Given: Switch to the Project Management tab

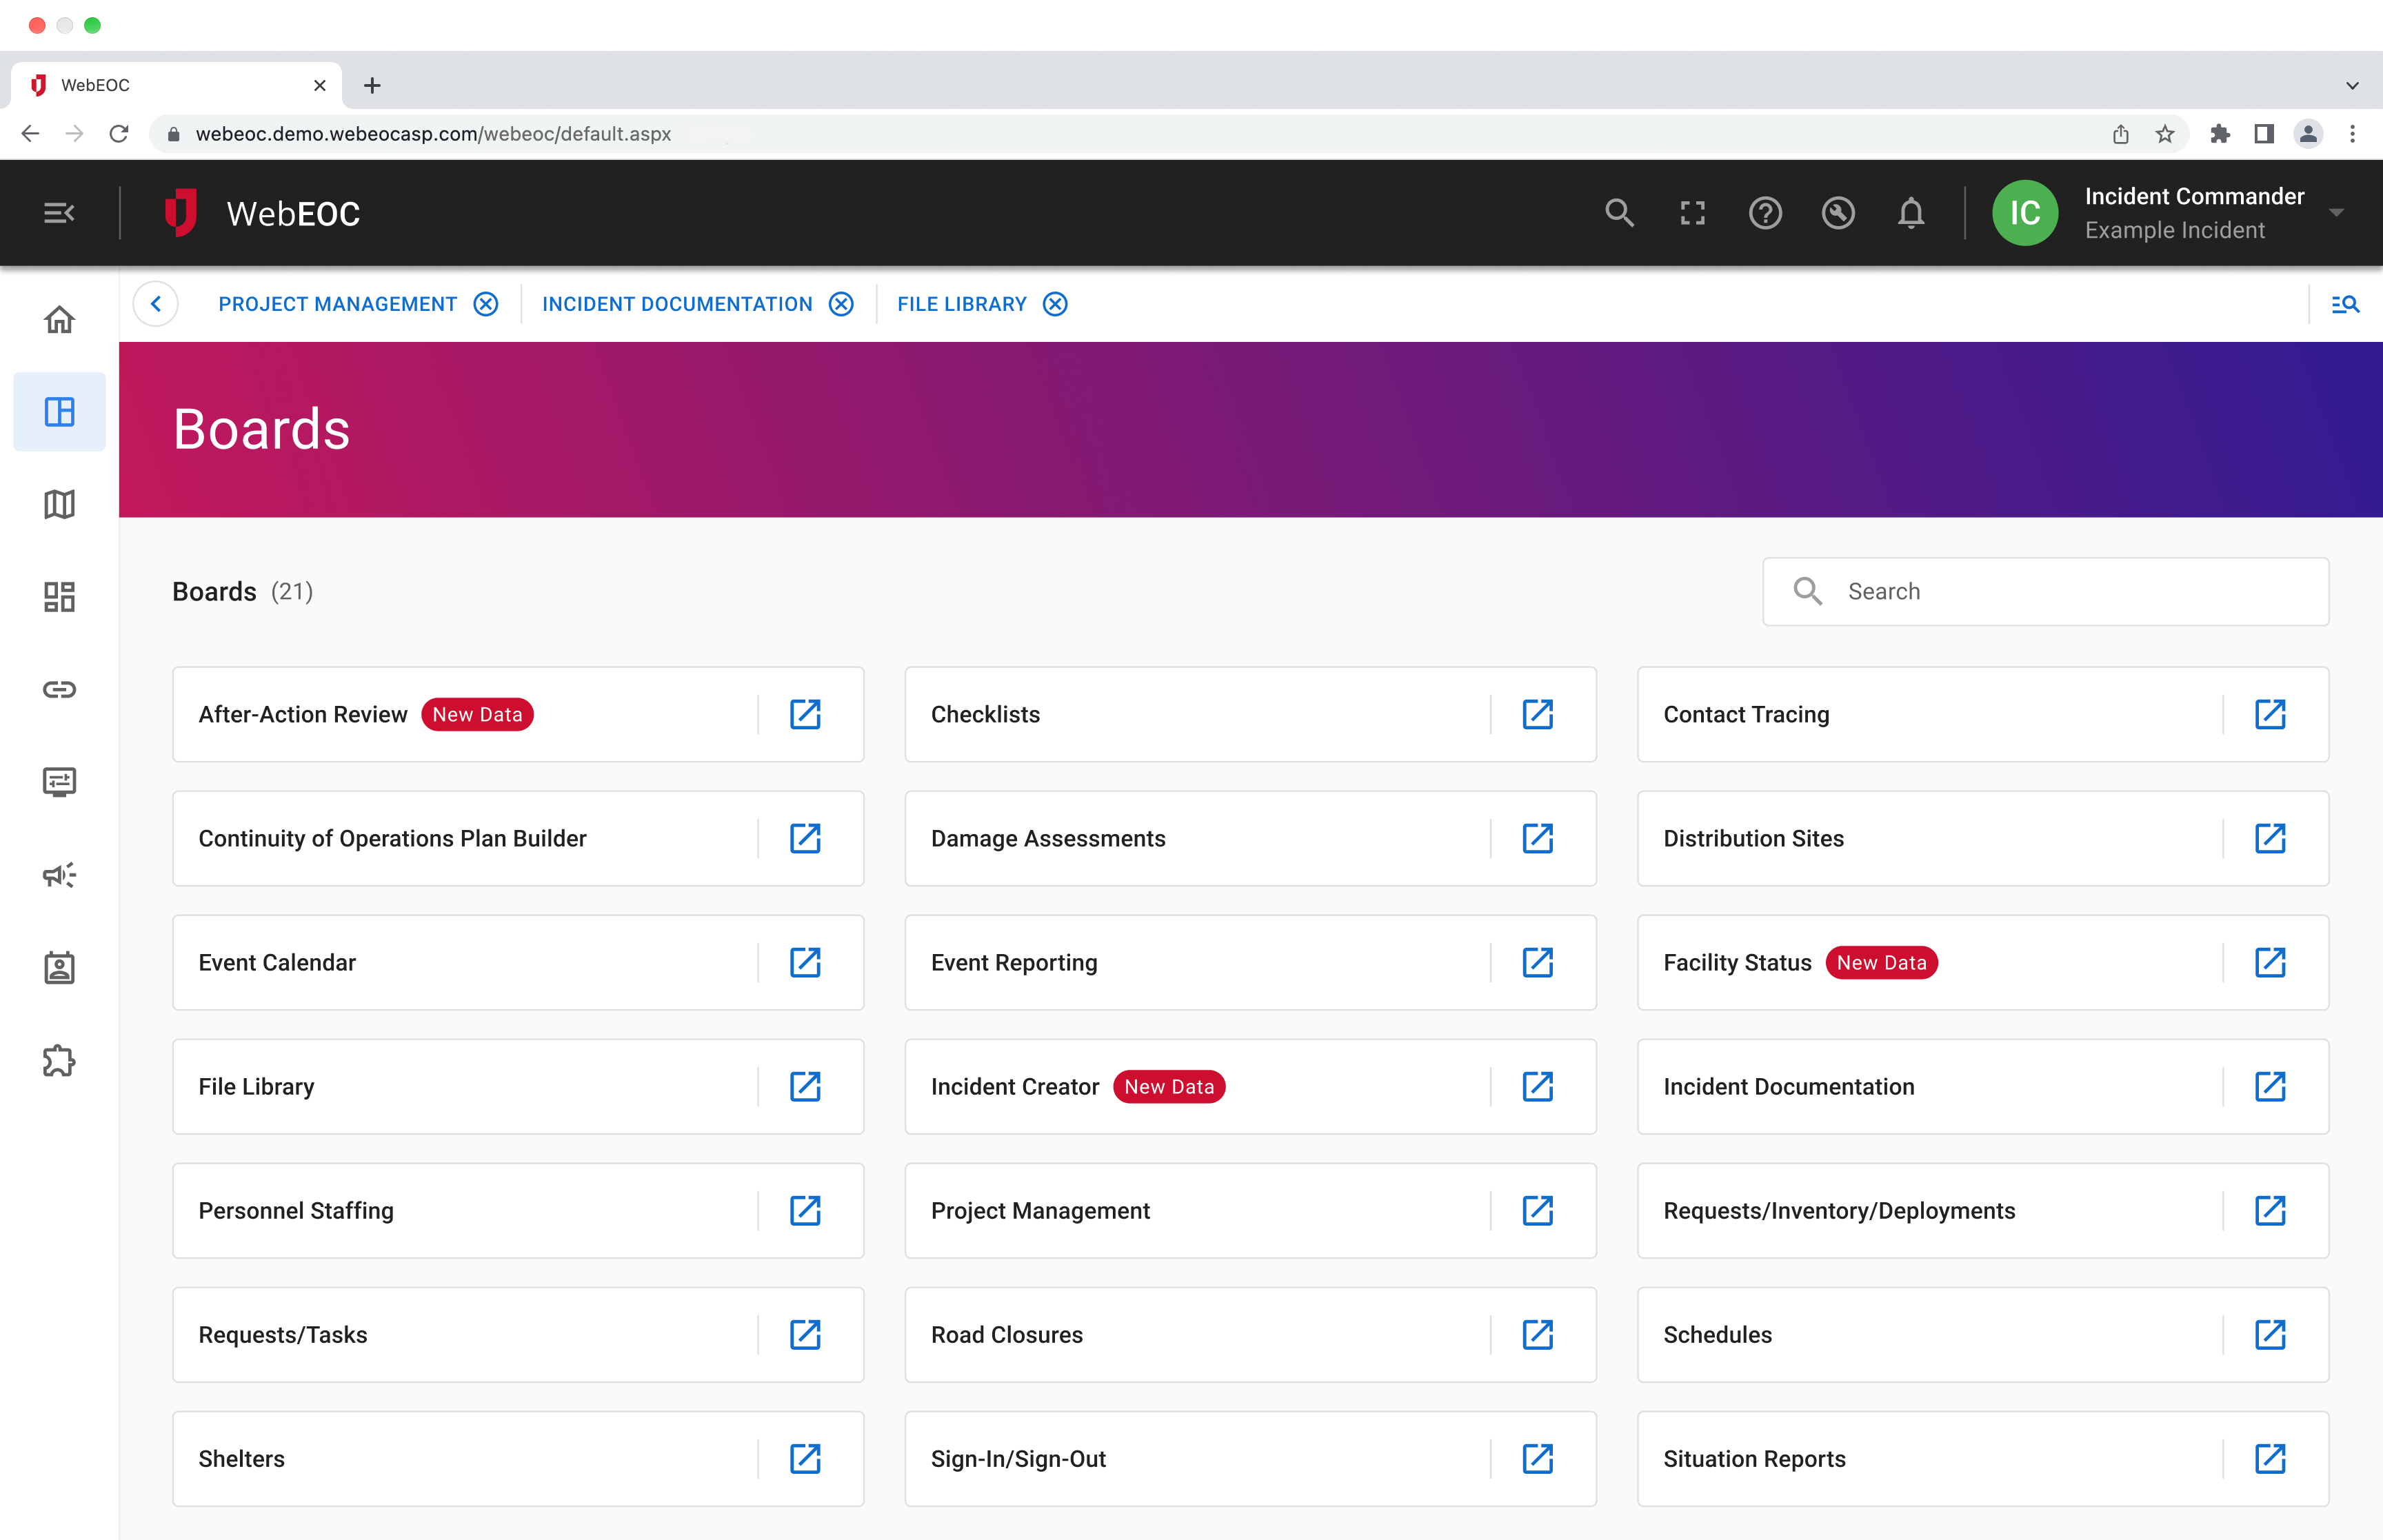Looking at the screenshot, I should click(338, 304).
